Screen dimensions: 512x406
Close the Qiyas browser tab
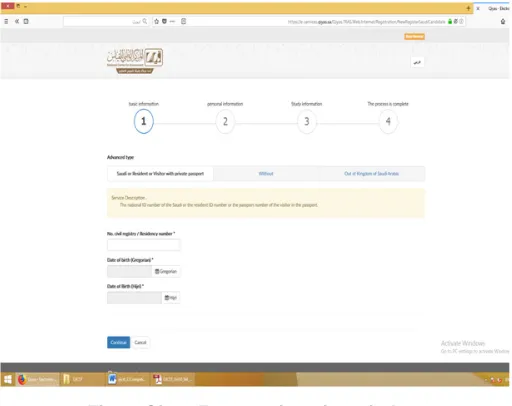(x=478, y=8)
